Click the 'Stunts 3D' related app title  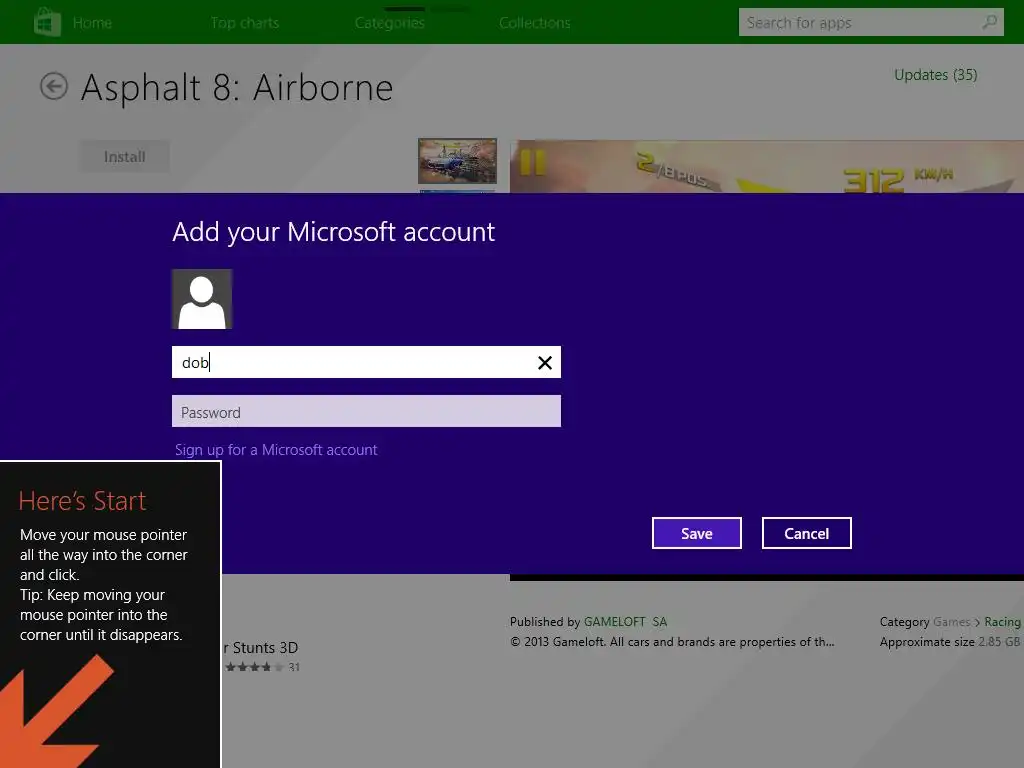261,648
